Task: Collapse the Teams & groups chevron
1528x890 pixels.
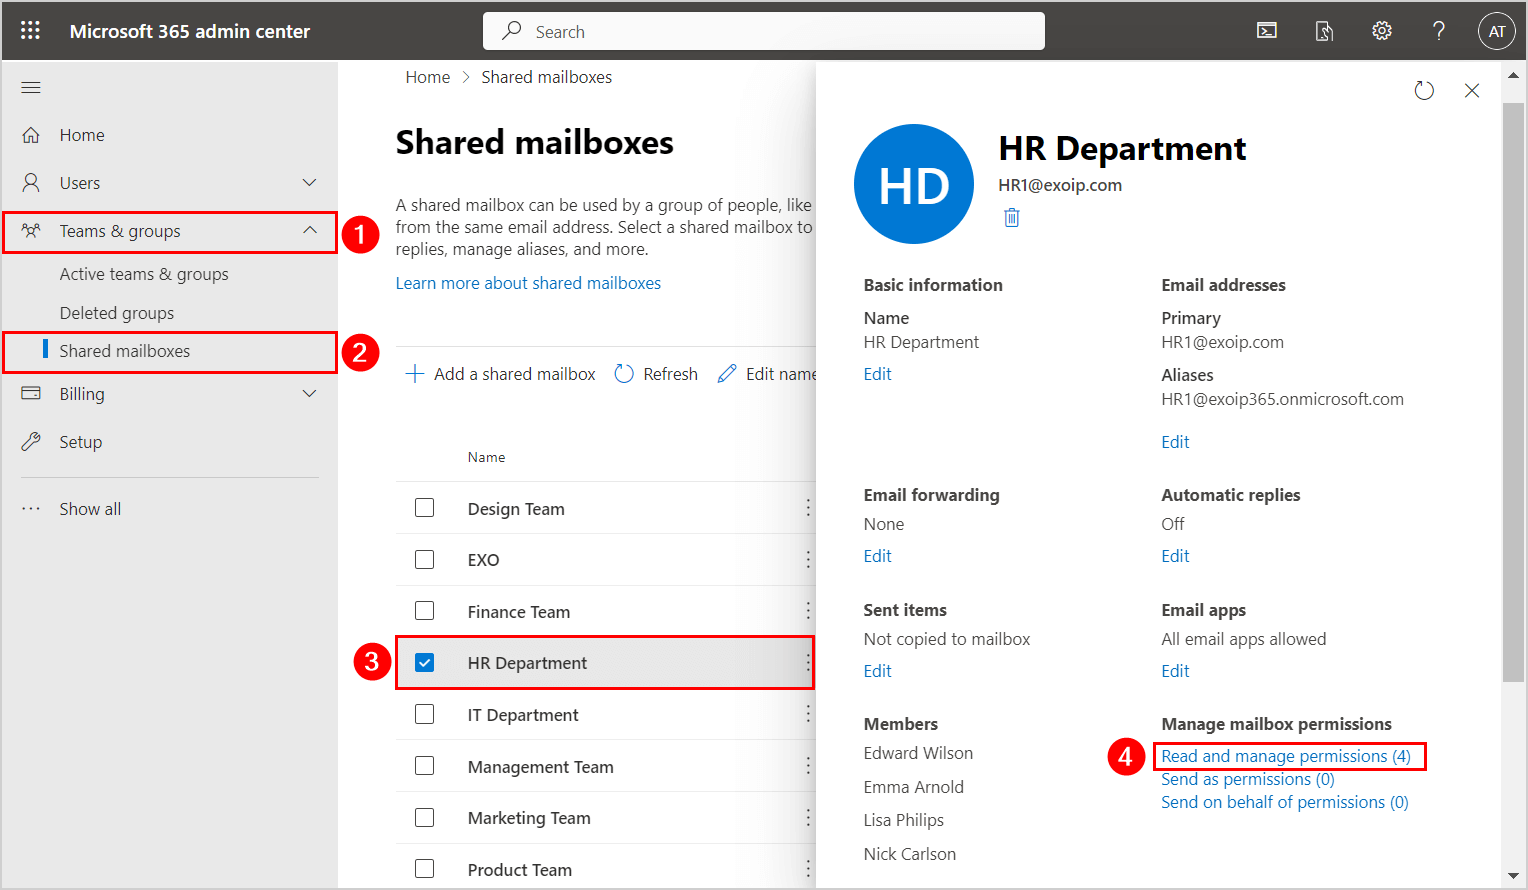Action: click(x=310, y=231)
